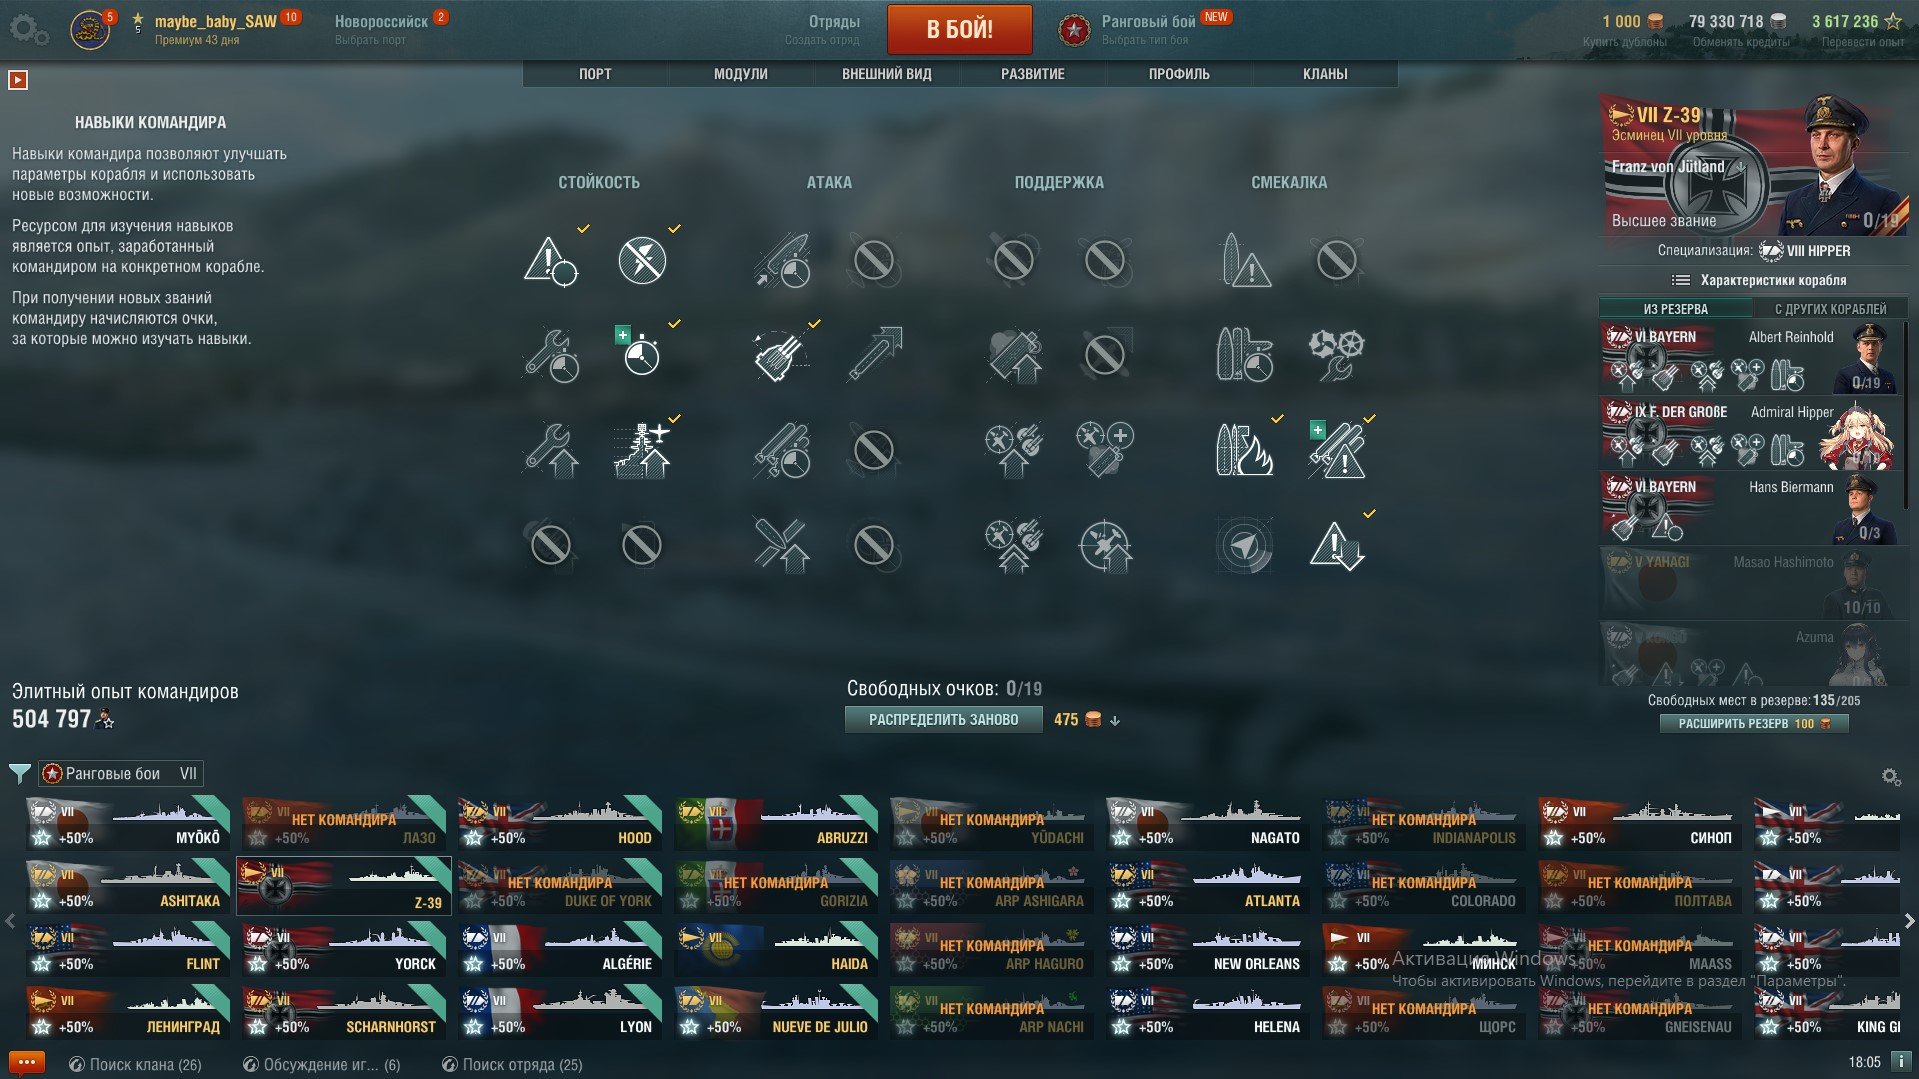Screen dimensions: 1919x1079
Task: Click РАСПРЕДЕЛИТЬ ЗАНОВО button
Action: pyautogui.click(x=943, y=720)
